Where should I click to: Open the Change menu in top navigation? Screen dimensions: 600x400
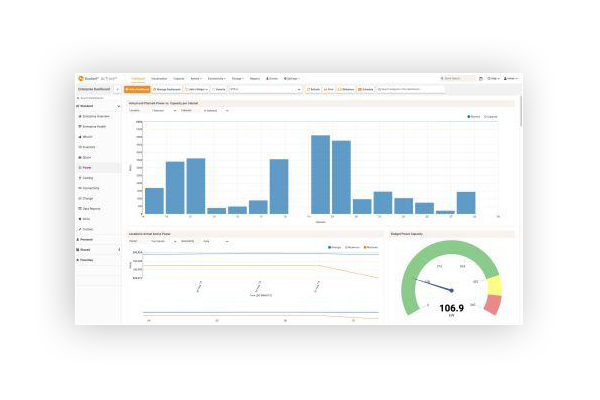pos(238,78)
